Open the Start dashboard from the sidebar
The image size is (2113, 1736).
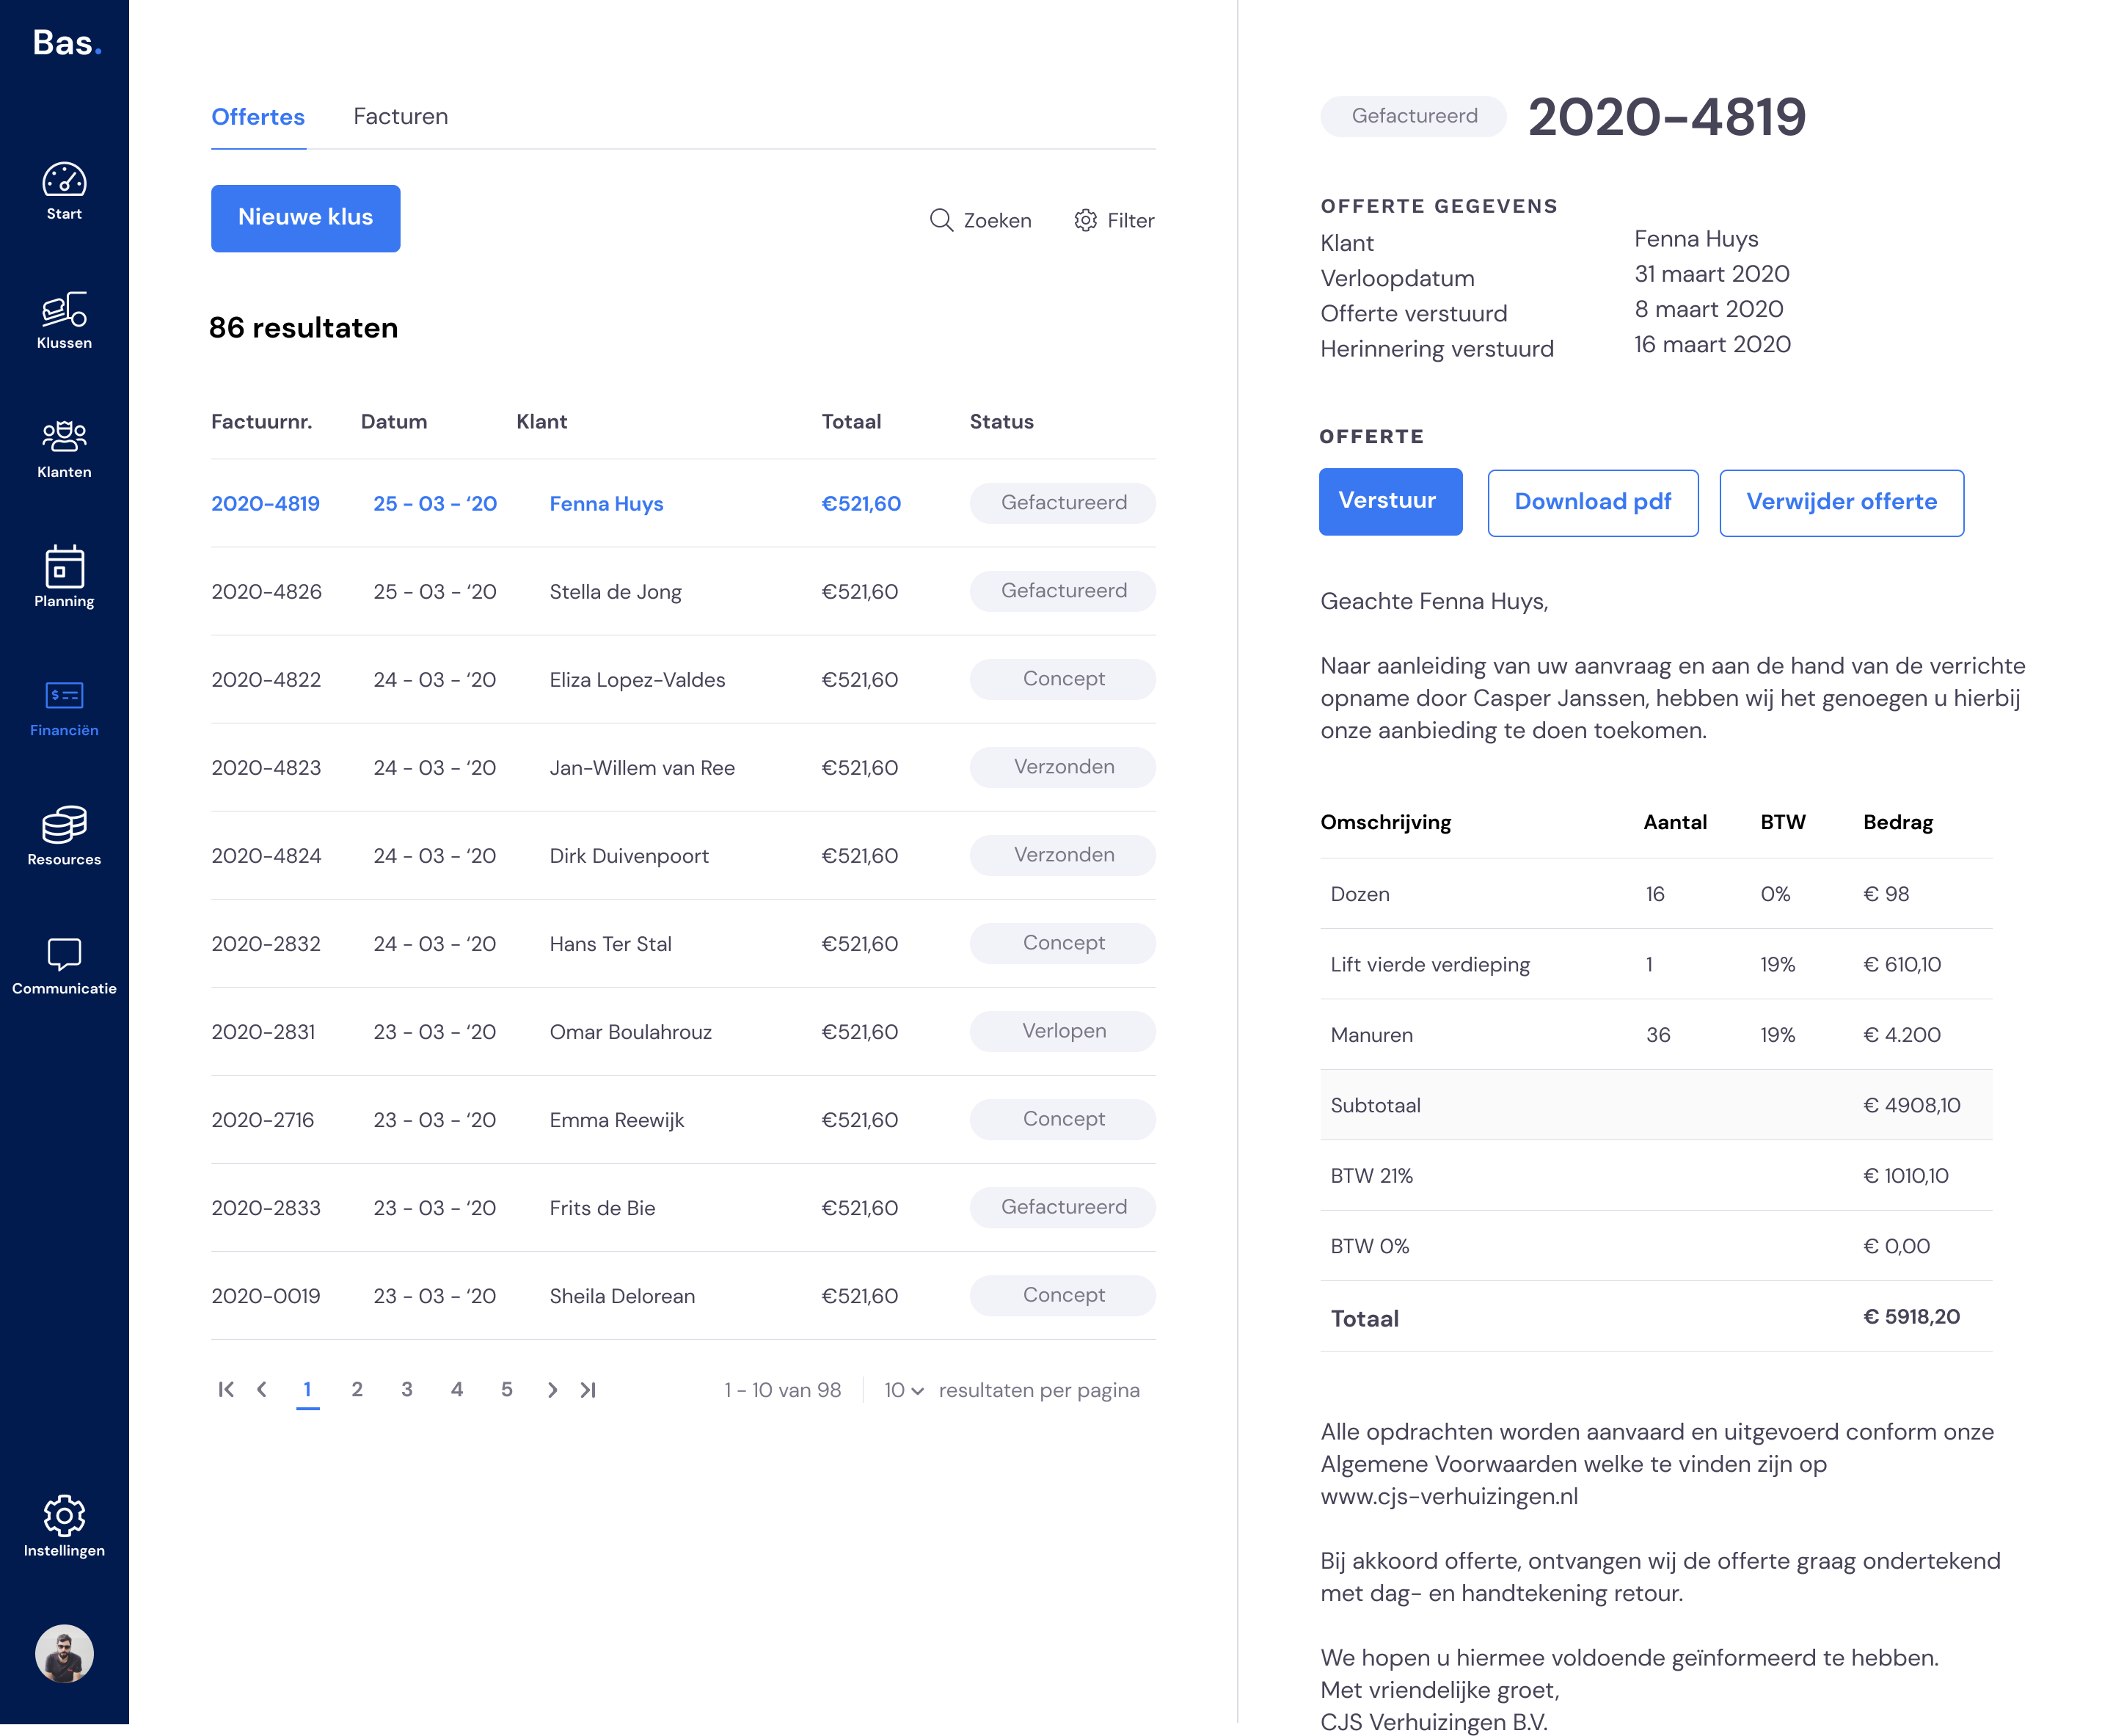63,190
